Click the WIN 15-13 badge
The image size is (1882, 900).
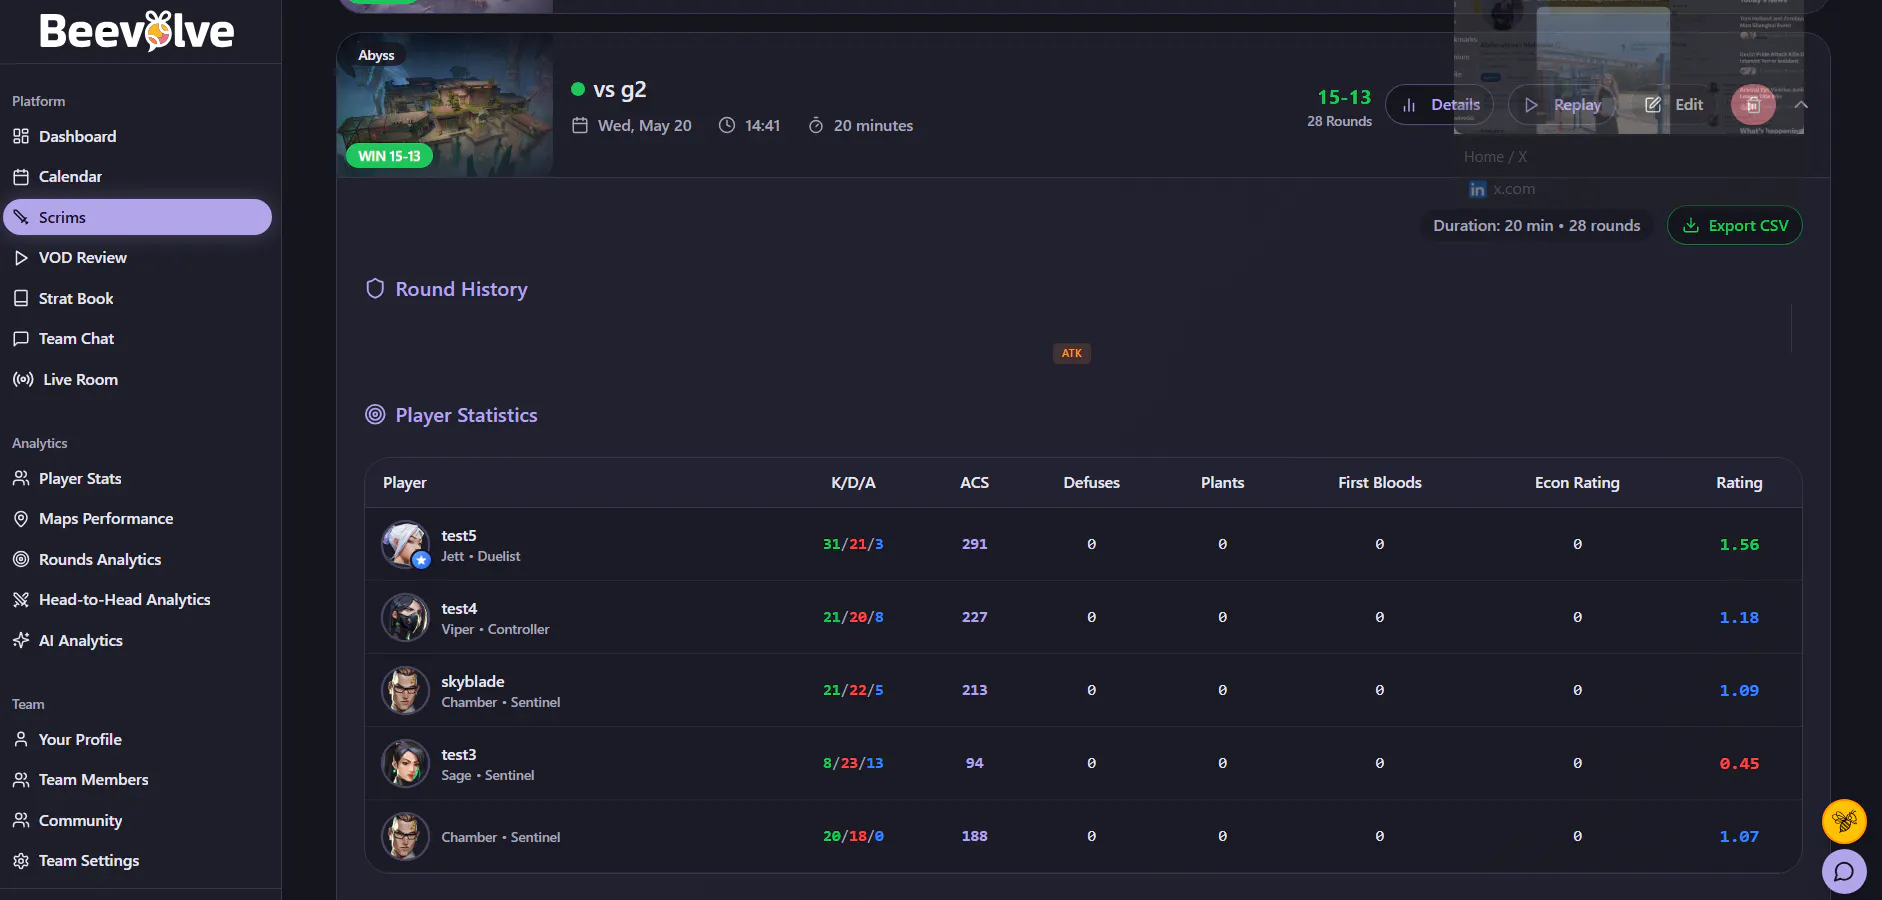coord(389,156)
